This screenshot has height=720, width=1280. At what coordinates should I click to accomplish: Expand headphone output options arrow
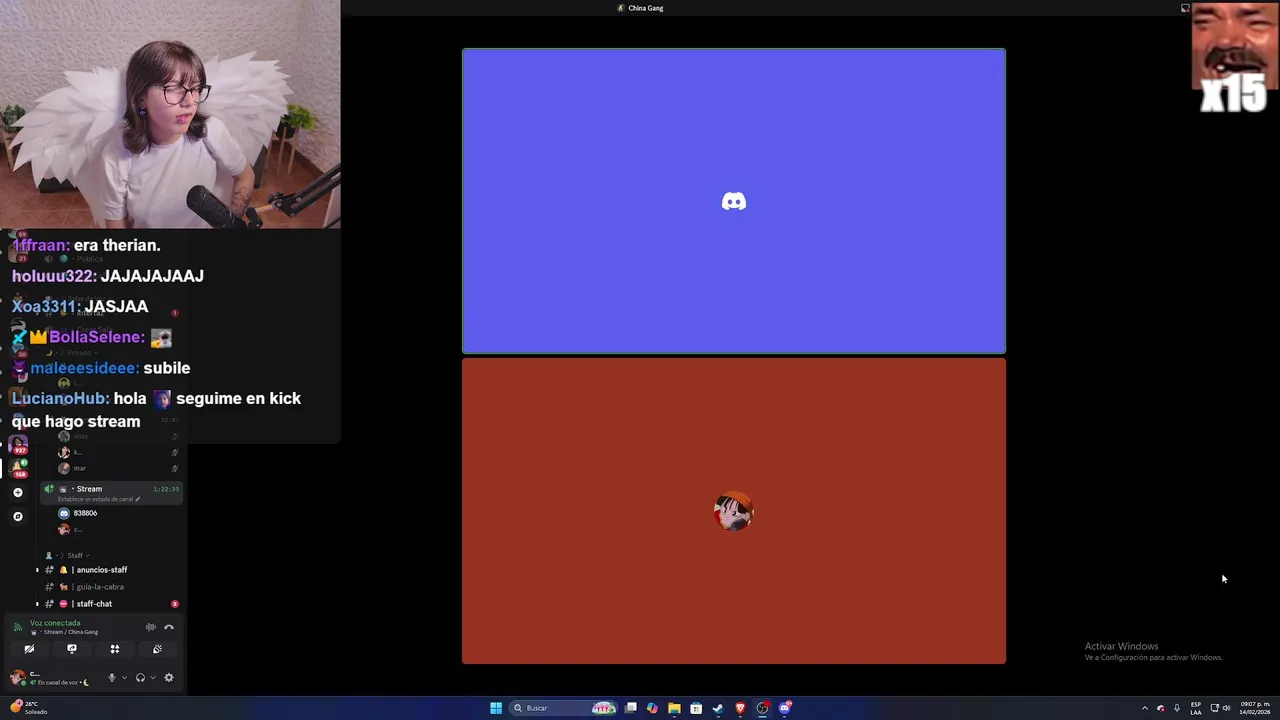point(152,677)
